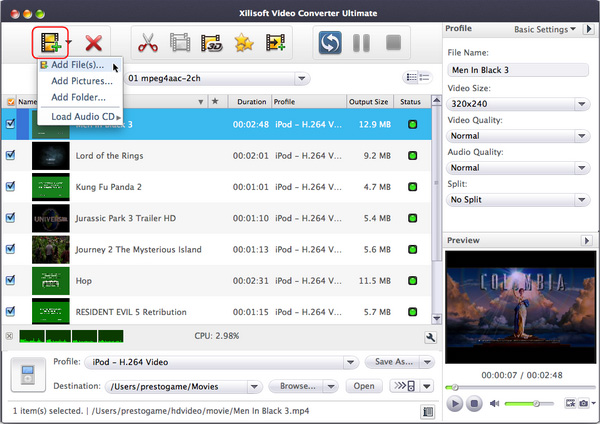This screenshot has width=600, height=424.
Task: Select Add Pictures... menu entry
Action: (x=82, y=81)
